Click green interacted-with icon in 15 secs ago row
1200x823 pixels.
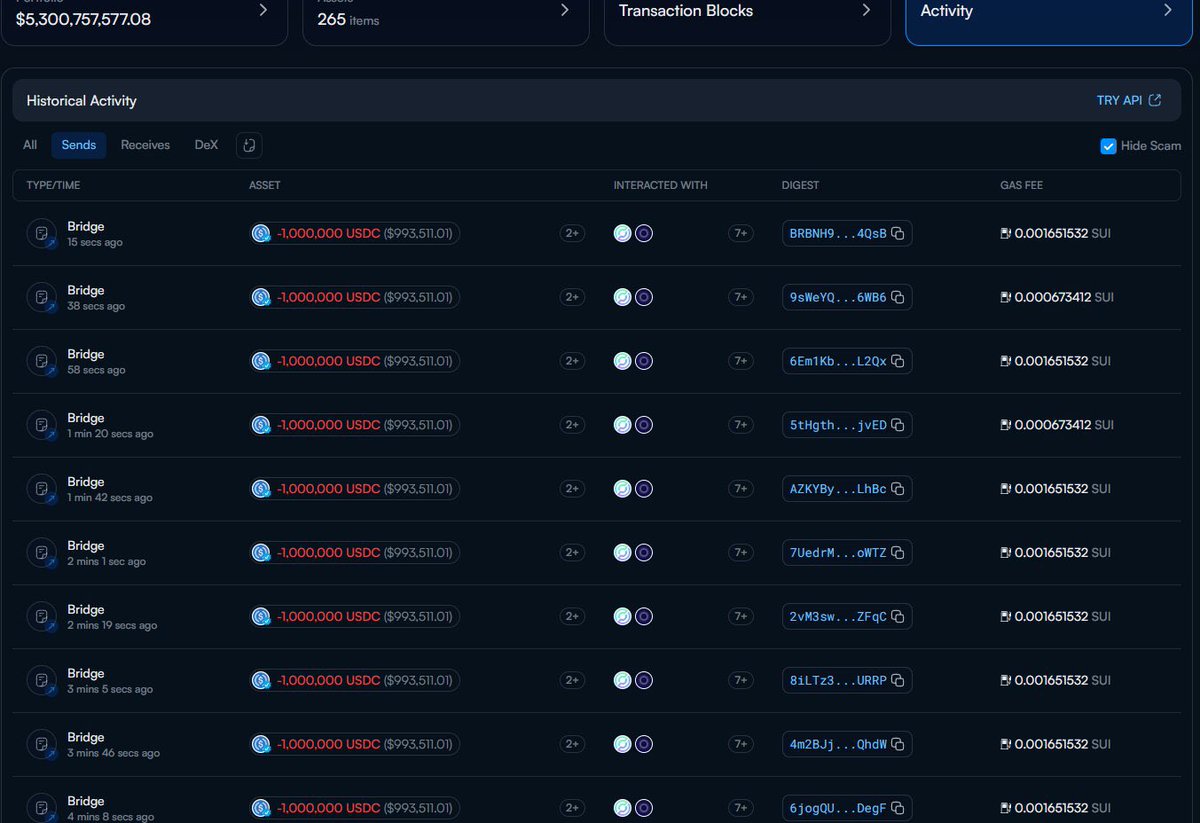pyautogui.click(x=622, y=233)
